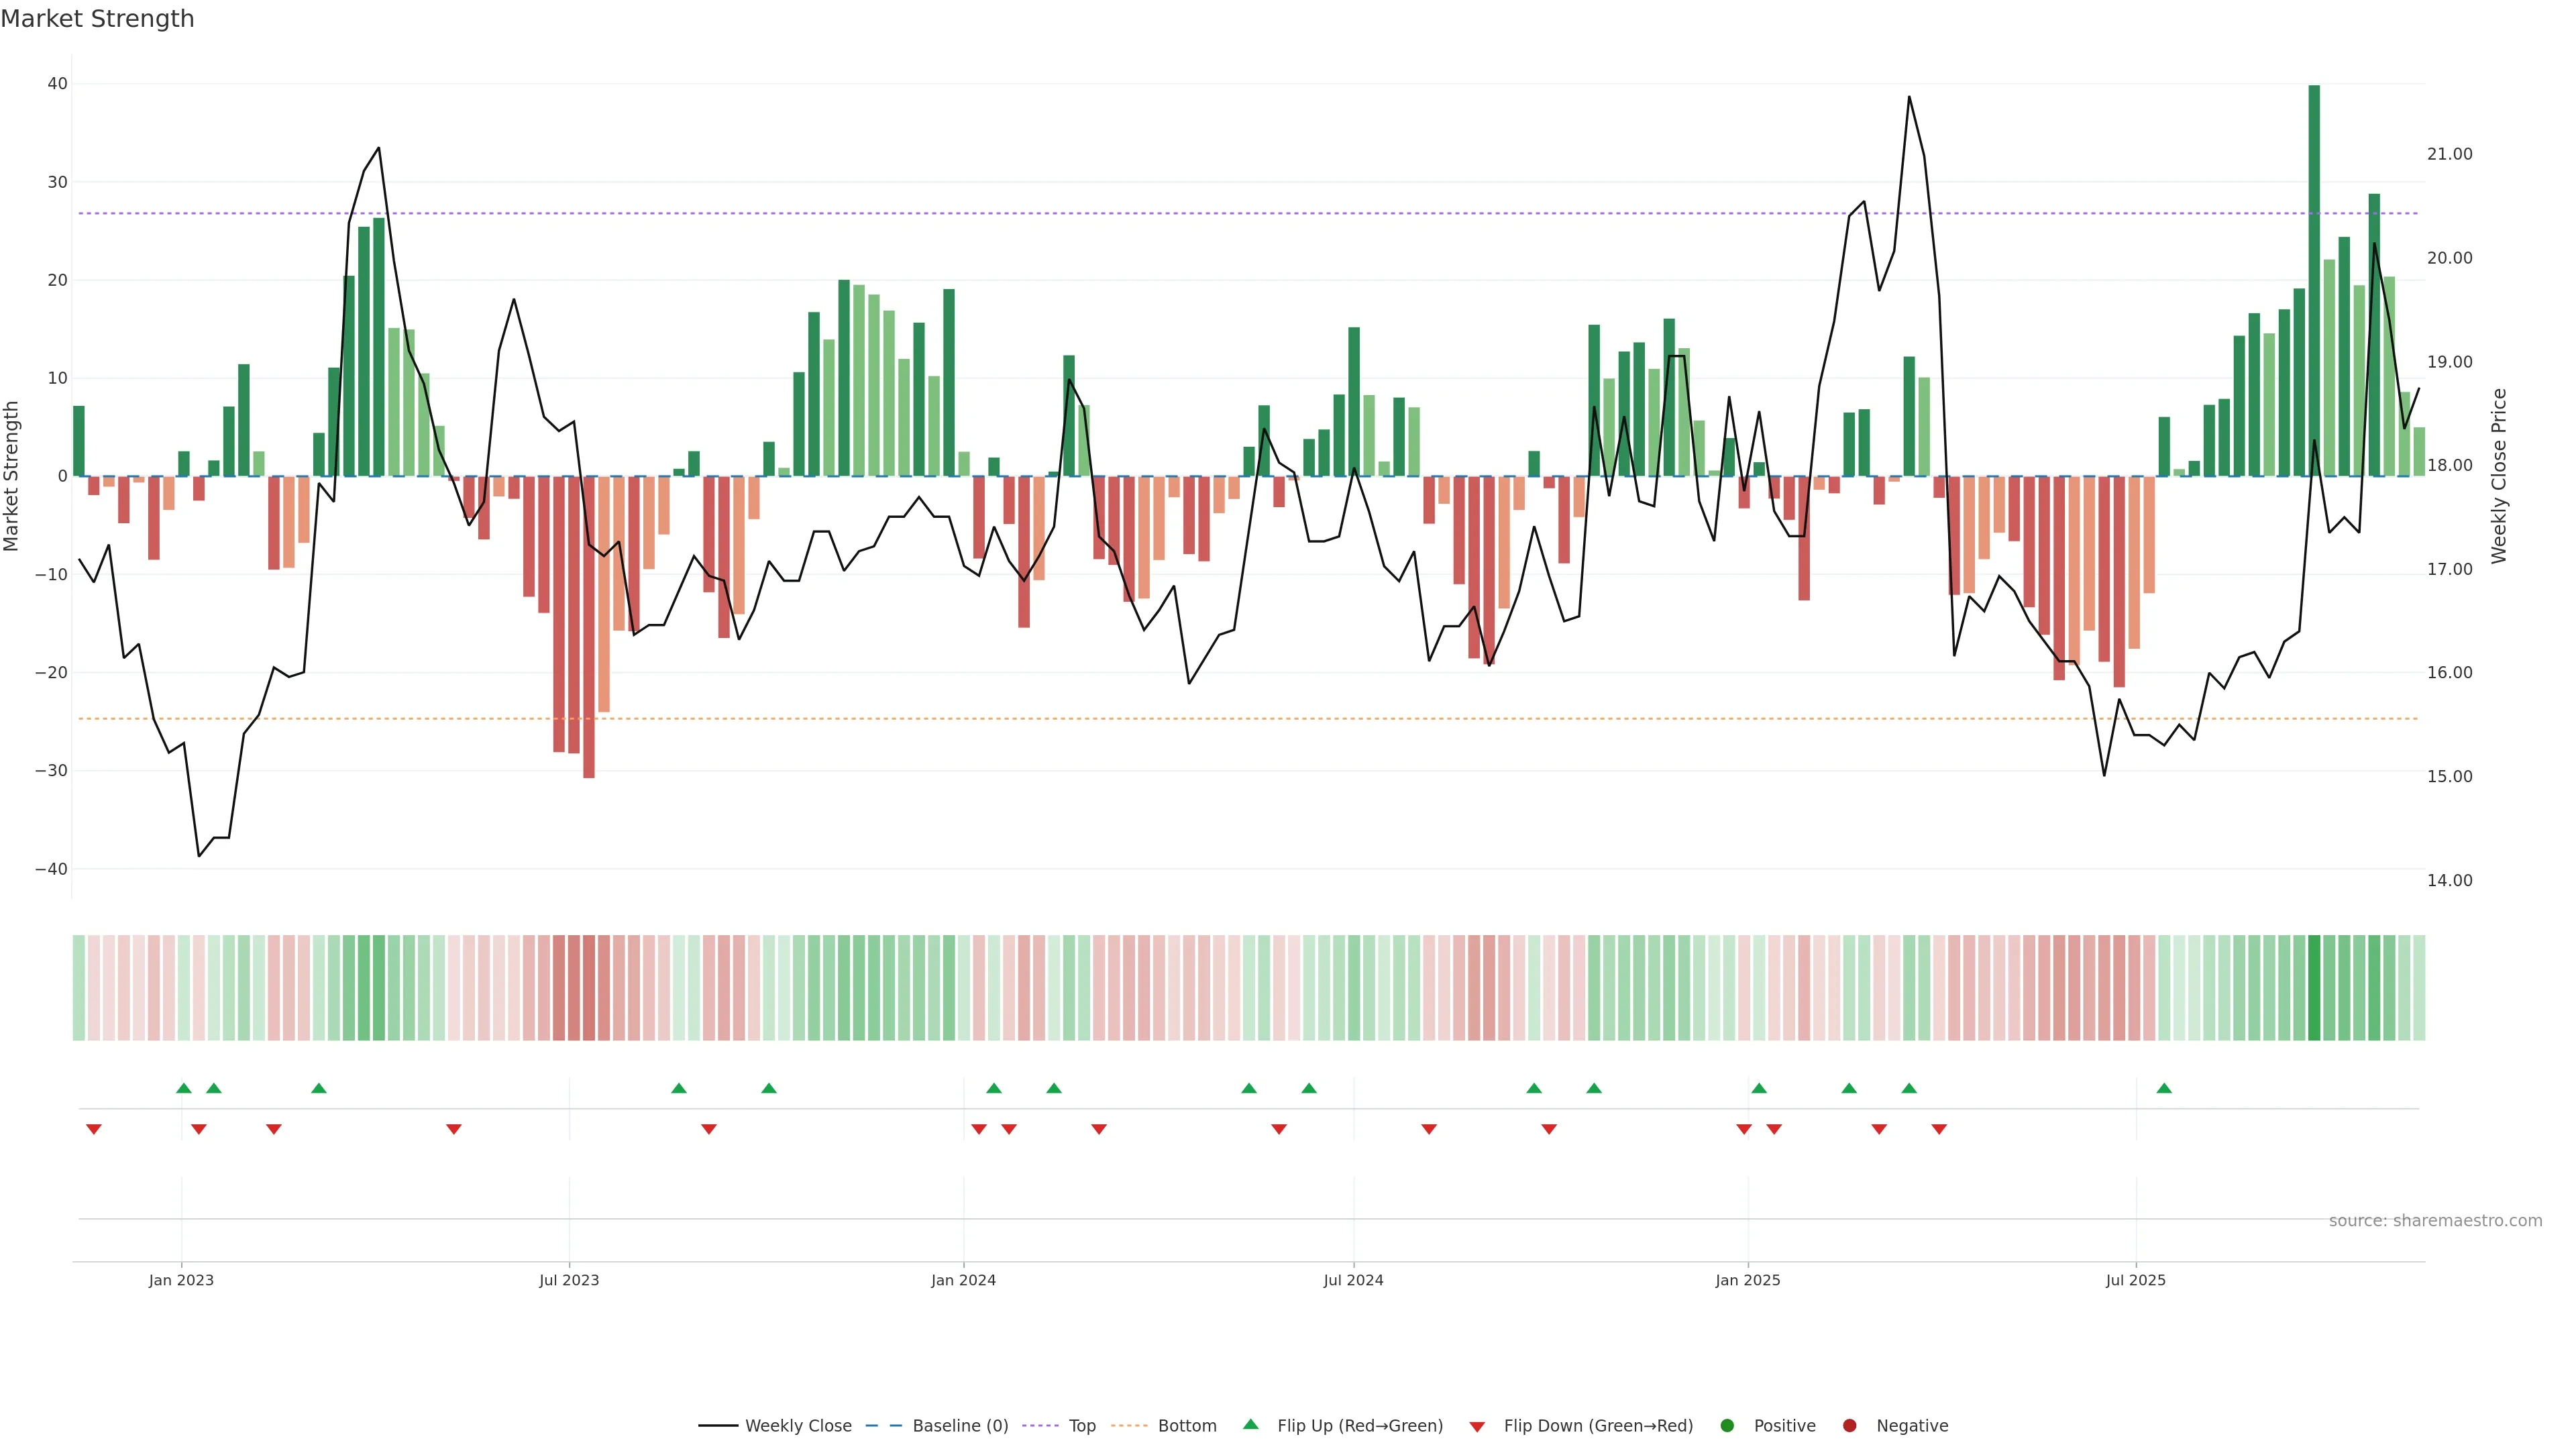Click the Flip Up green triangle legend icon
Viewport: 2576px width, 1449px height.
click(x=1250, y=1425)
